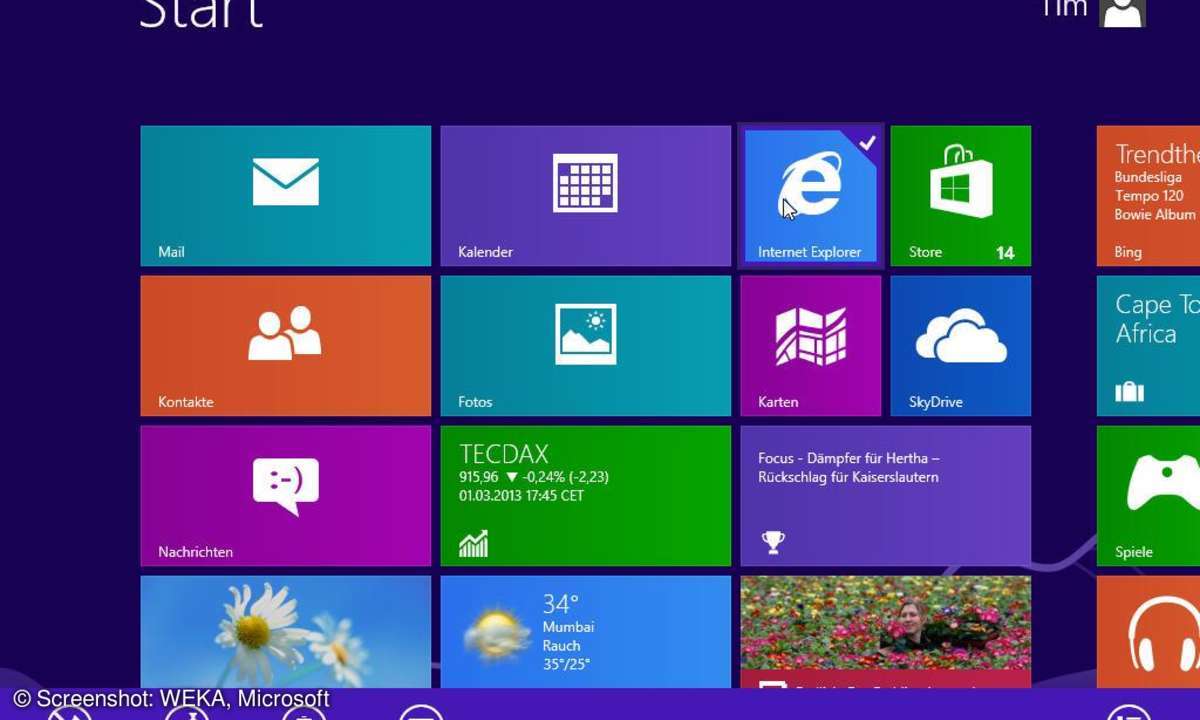Open the Store tile
This screenshot has height=720, width=1200.
[x=961, y=196]
